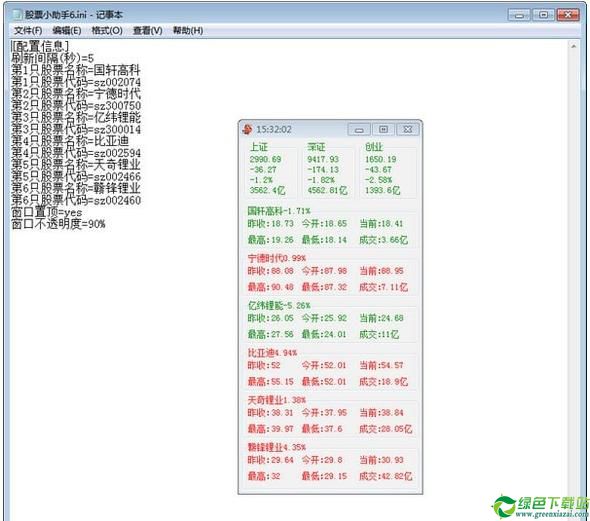Click the stock helper app icon beside 15:32:02
The image size is (590, 521).
247,129
